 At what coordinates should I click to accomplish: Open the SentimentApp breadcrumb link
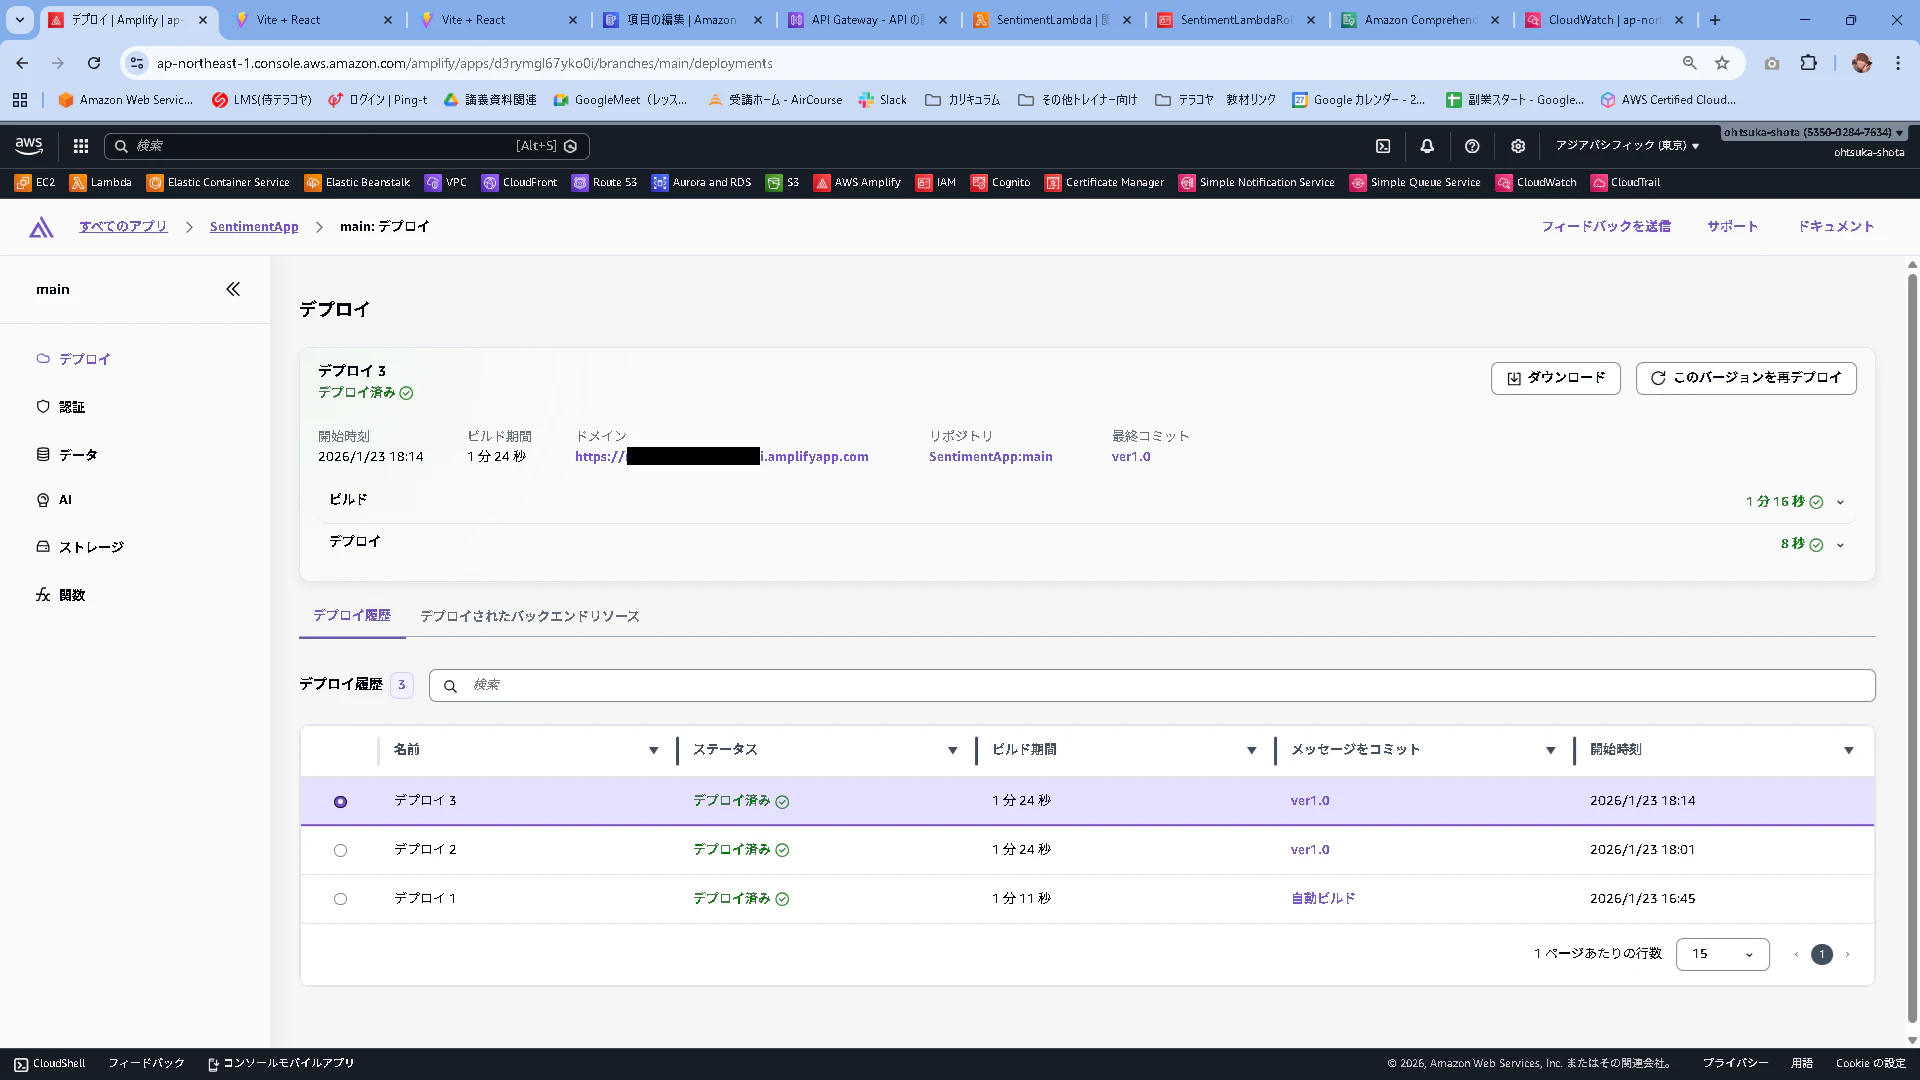point(254,227)
